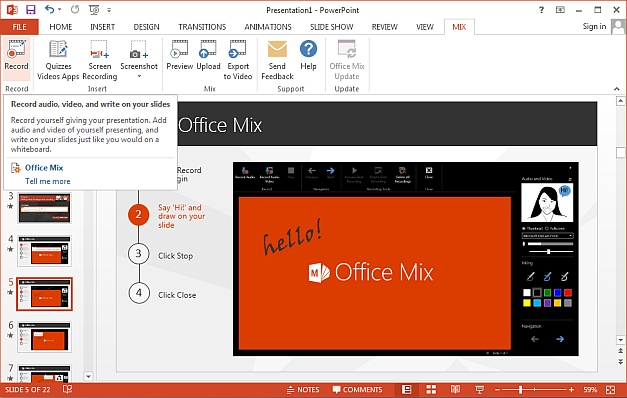Click the 59% zoom level
Screen dimensions: 627x398
coord(590,390)
